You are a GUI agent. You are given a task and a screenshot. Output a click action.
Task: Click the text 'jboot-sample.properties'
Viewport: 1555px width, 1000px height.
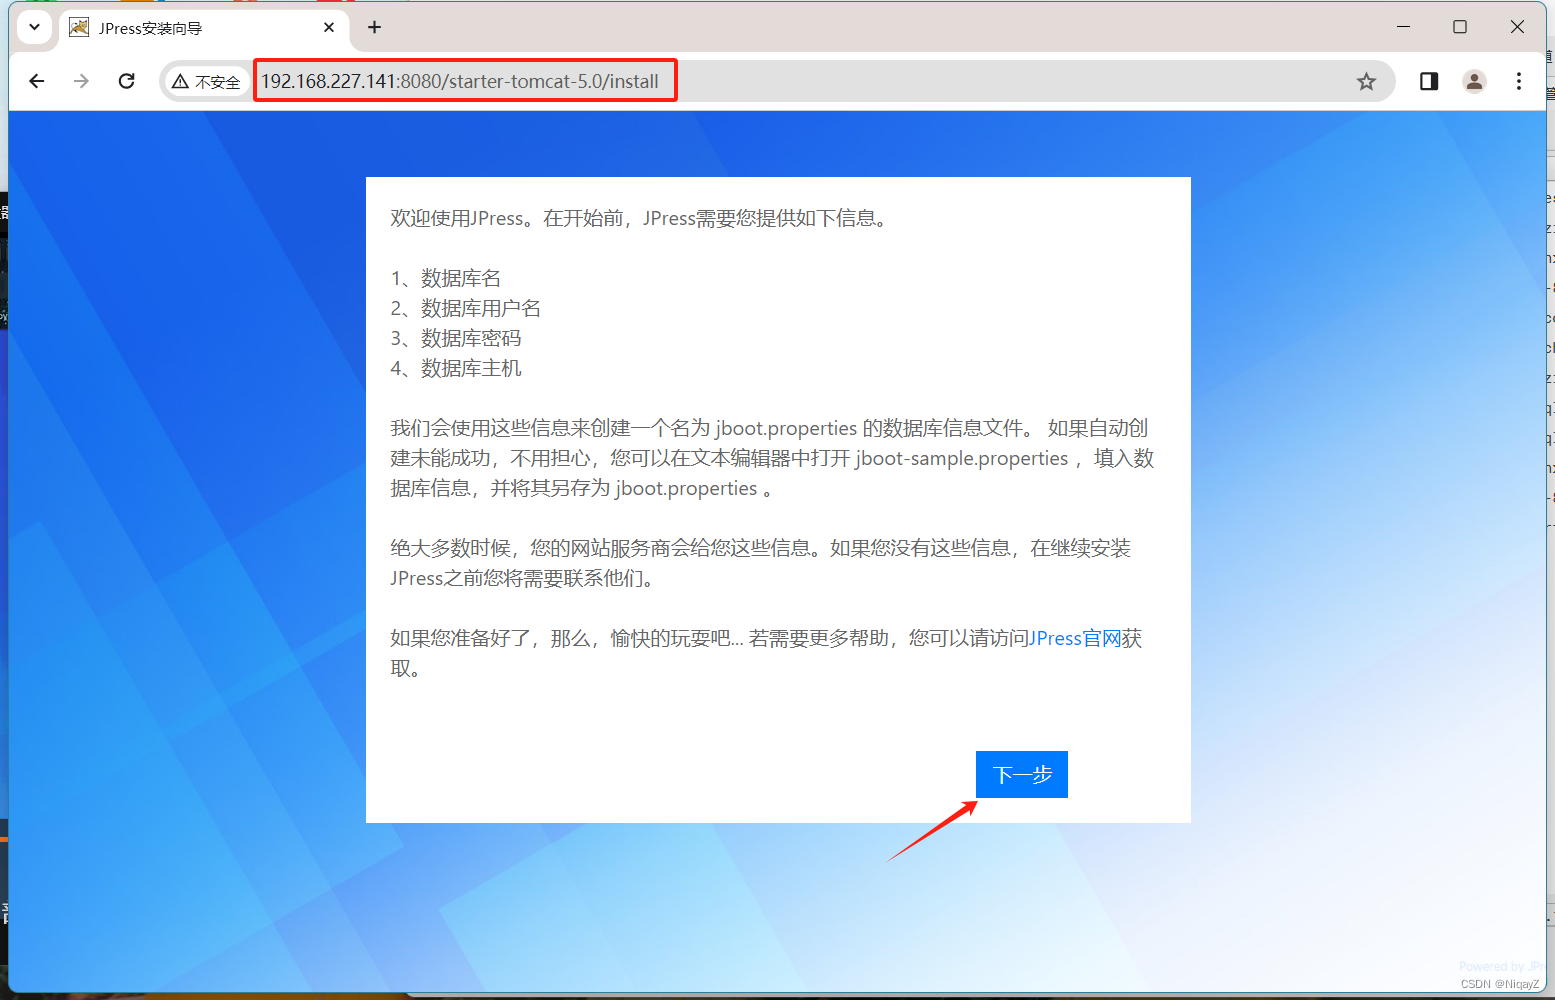[962, 458]
